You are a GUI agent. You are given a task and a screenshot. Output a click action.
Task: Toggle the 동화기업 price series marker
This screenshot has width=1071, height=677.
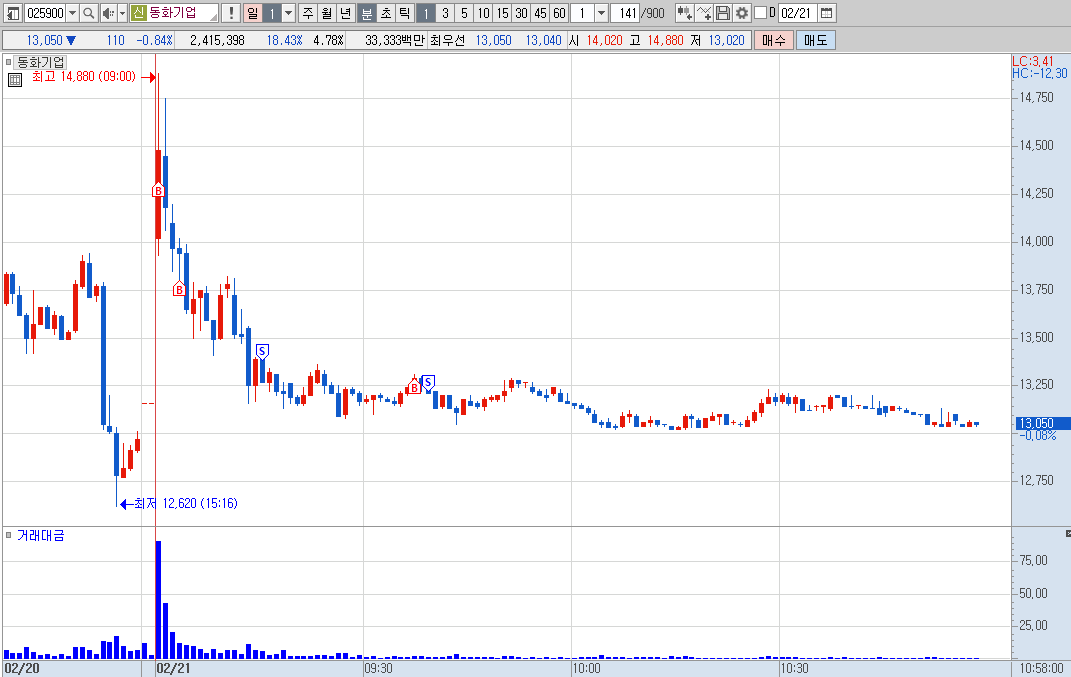(x=9, y=62)
